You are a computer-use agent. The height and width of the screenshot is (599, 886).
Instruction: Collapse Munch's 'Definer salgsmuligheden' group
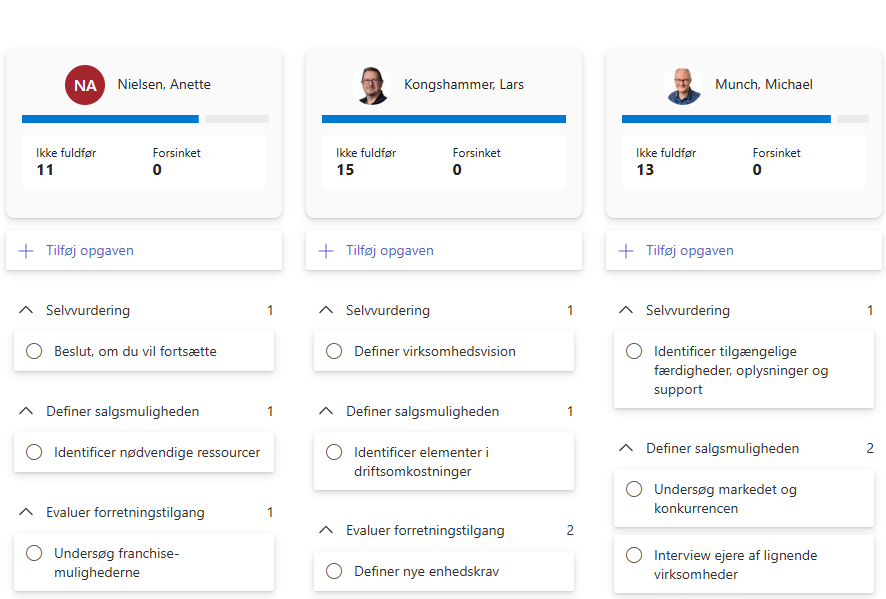[x=626, y=448]
